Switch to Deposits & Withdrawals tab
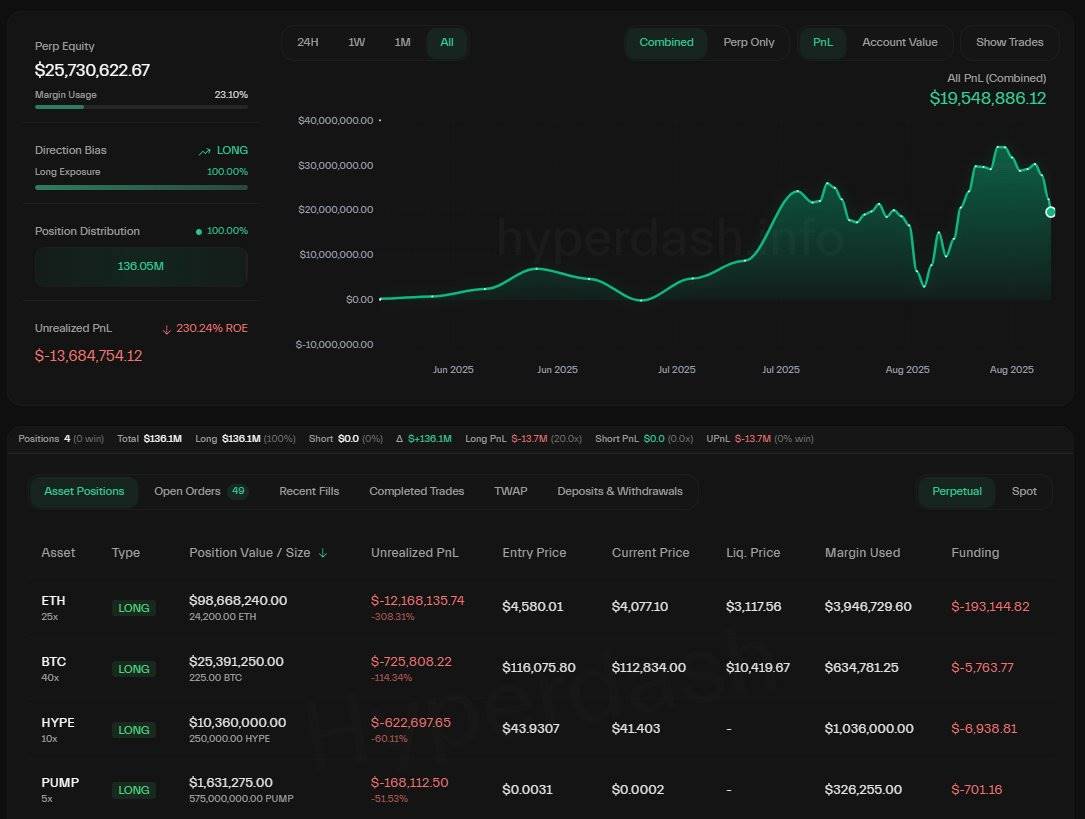 click(619, 491)
